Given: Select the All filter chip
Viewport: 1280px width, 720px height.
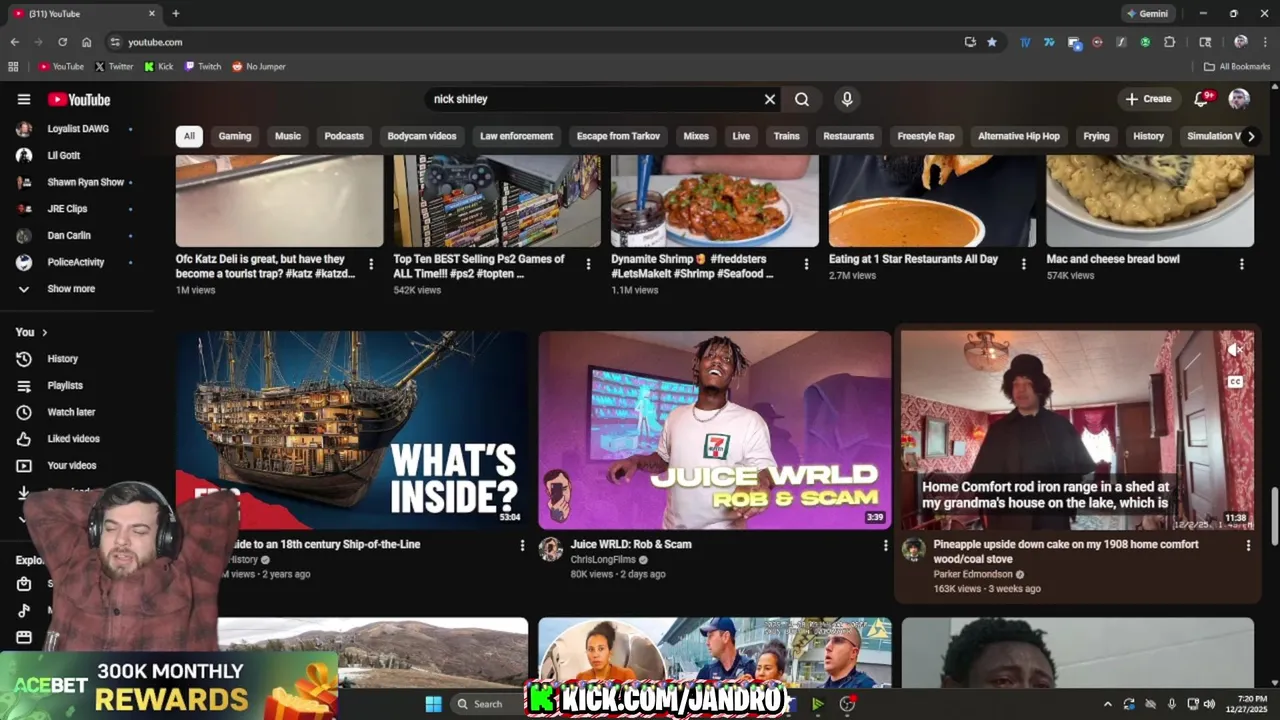Looking at the screenshot, I should coord(189,136).
